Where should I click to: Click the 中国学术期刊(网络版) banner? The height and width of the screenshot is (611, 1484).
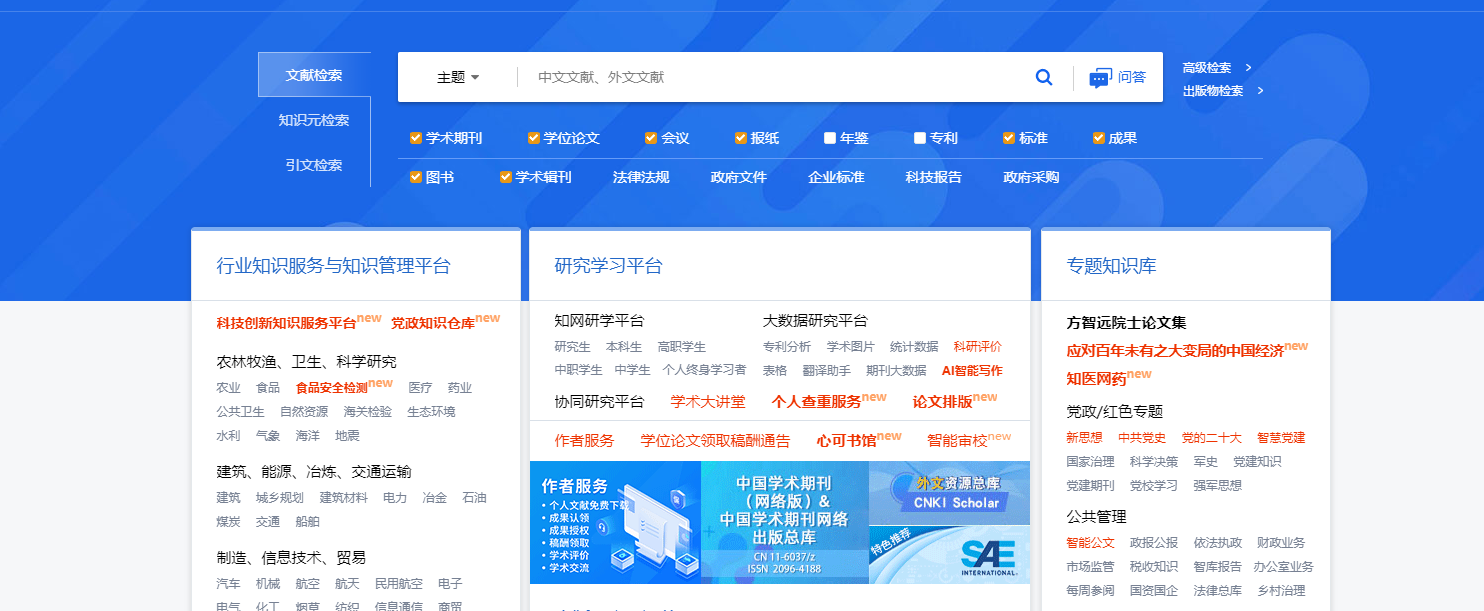coord(785,522)
